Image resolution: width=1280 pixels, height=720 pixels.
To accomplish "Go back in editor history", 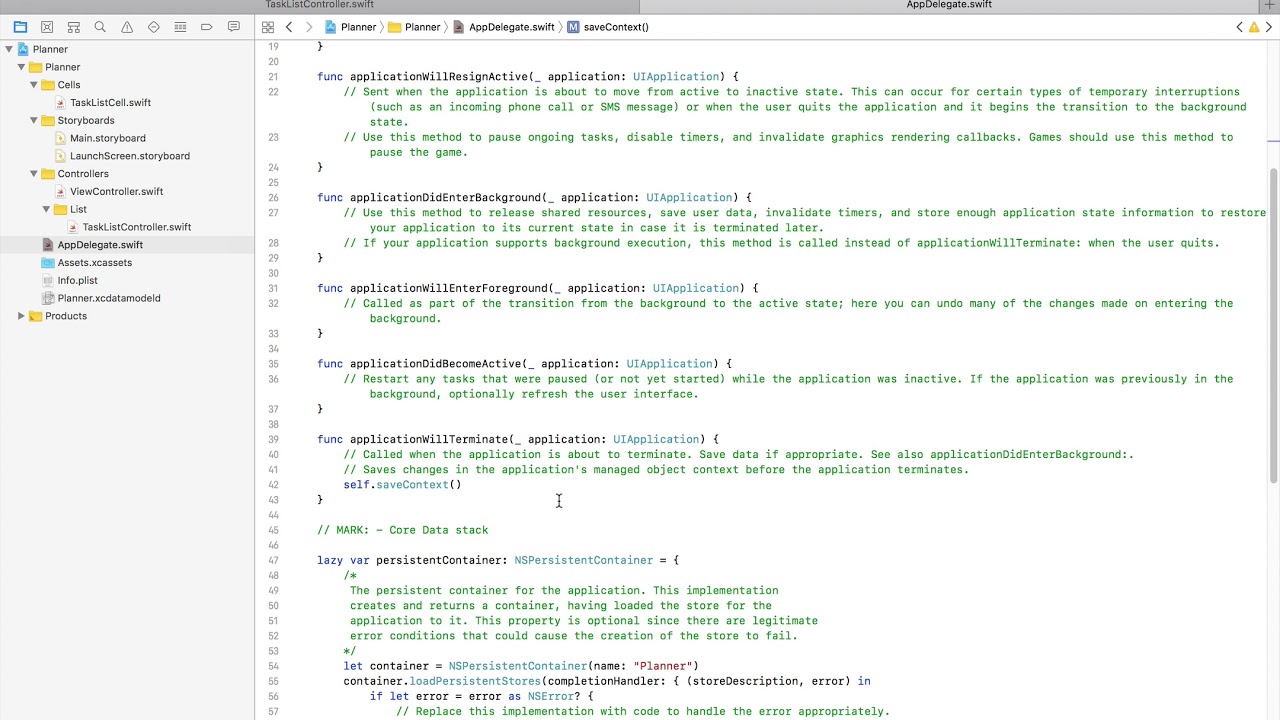I will coord(289,27).
